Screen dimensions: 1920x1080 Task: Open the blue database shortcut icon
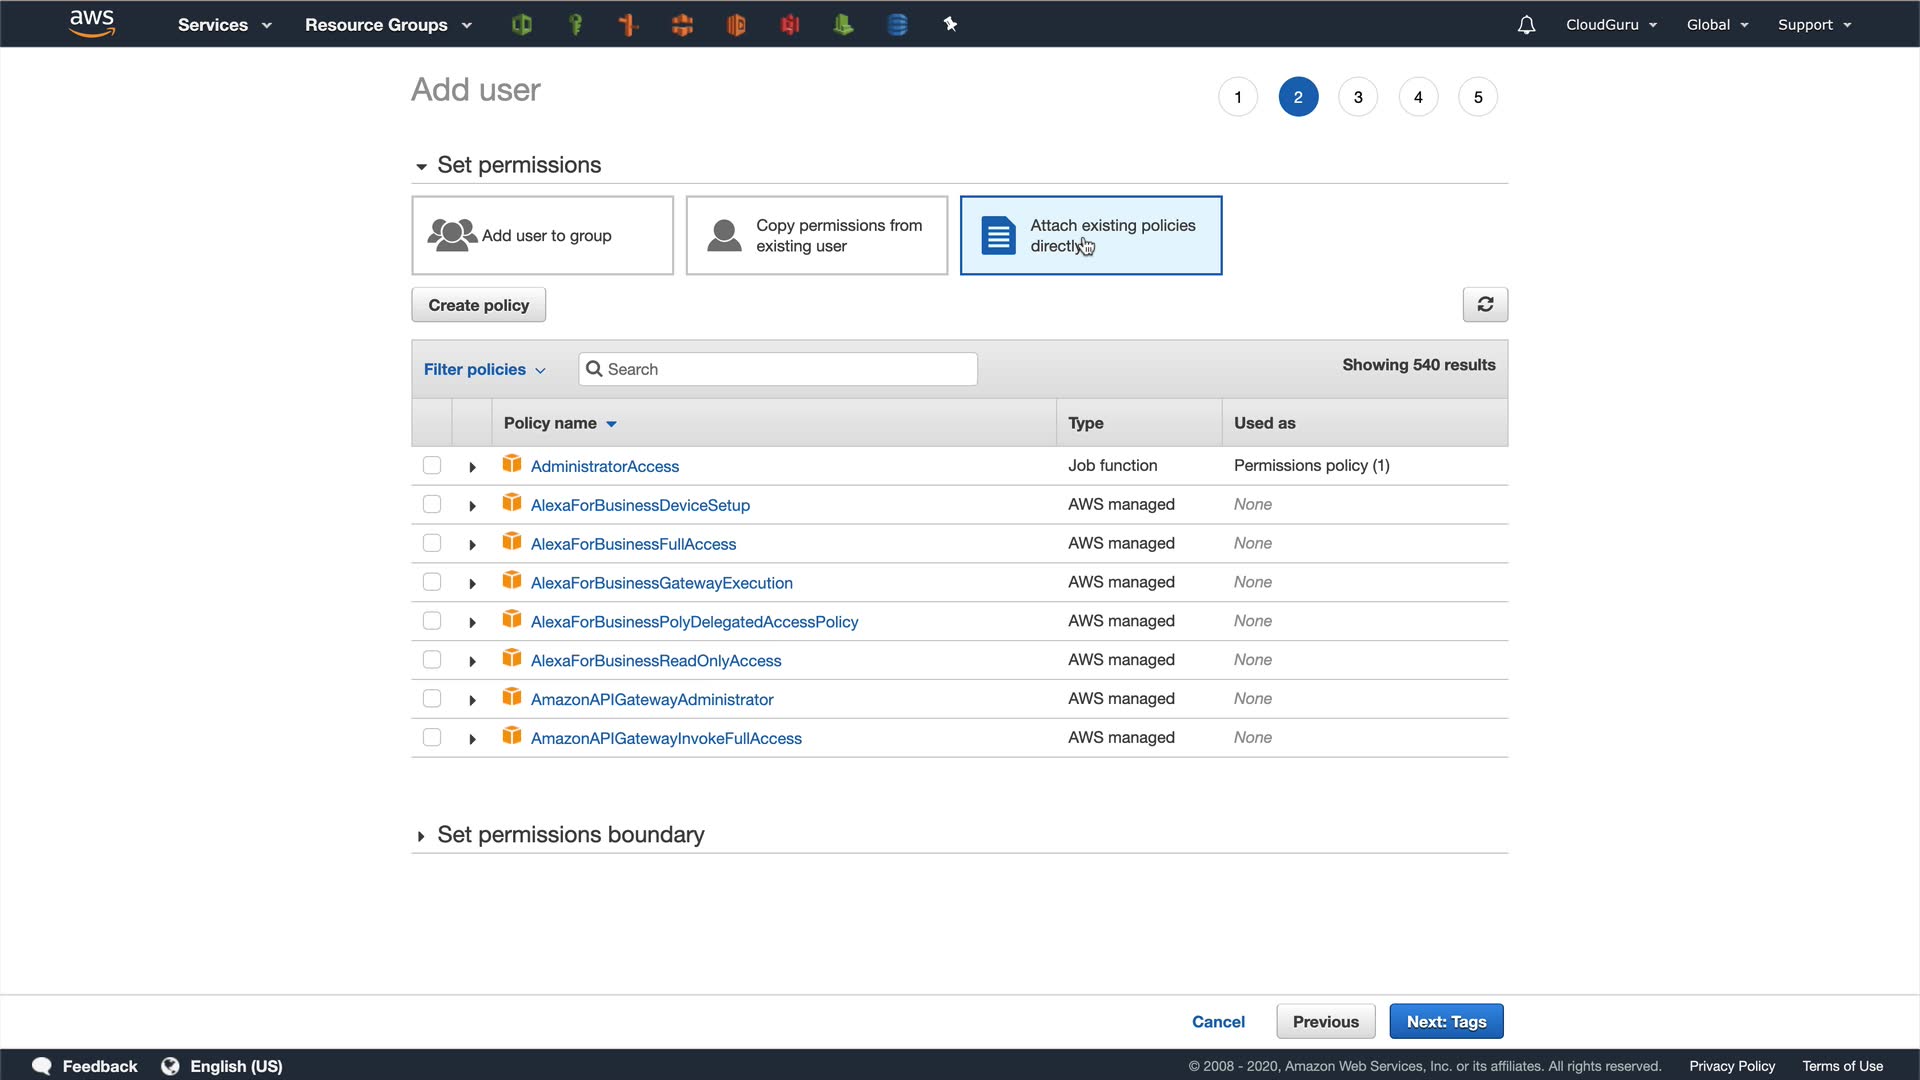[897, 25]
